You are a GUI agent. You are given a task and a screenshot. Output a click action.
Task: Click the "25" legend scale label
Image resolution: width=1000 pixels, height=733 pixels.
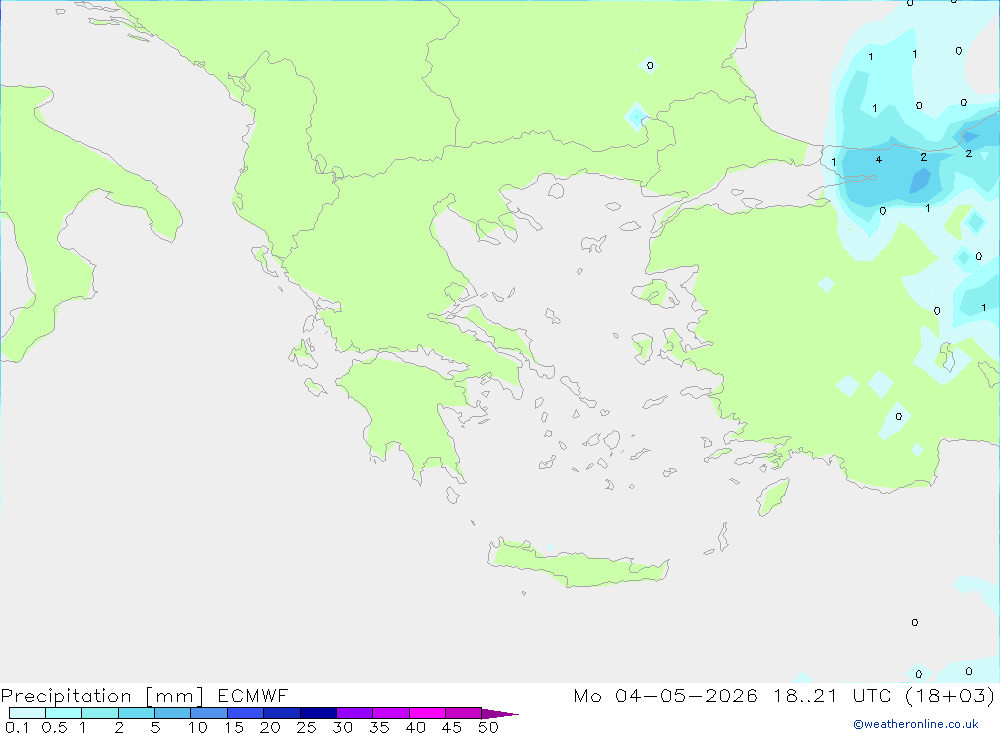(x=307, y=727)
